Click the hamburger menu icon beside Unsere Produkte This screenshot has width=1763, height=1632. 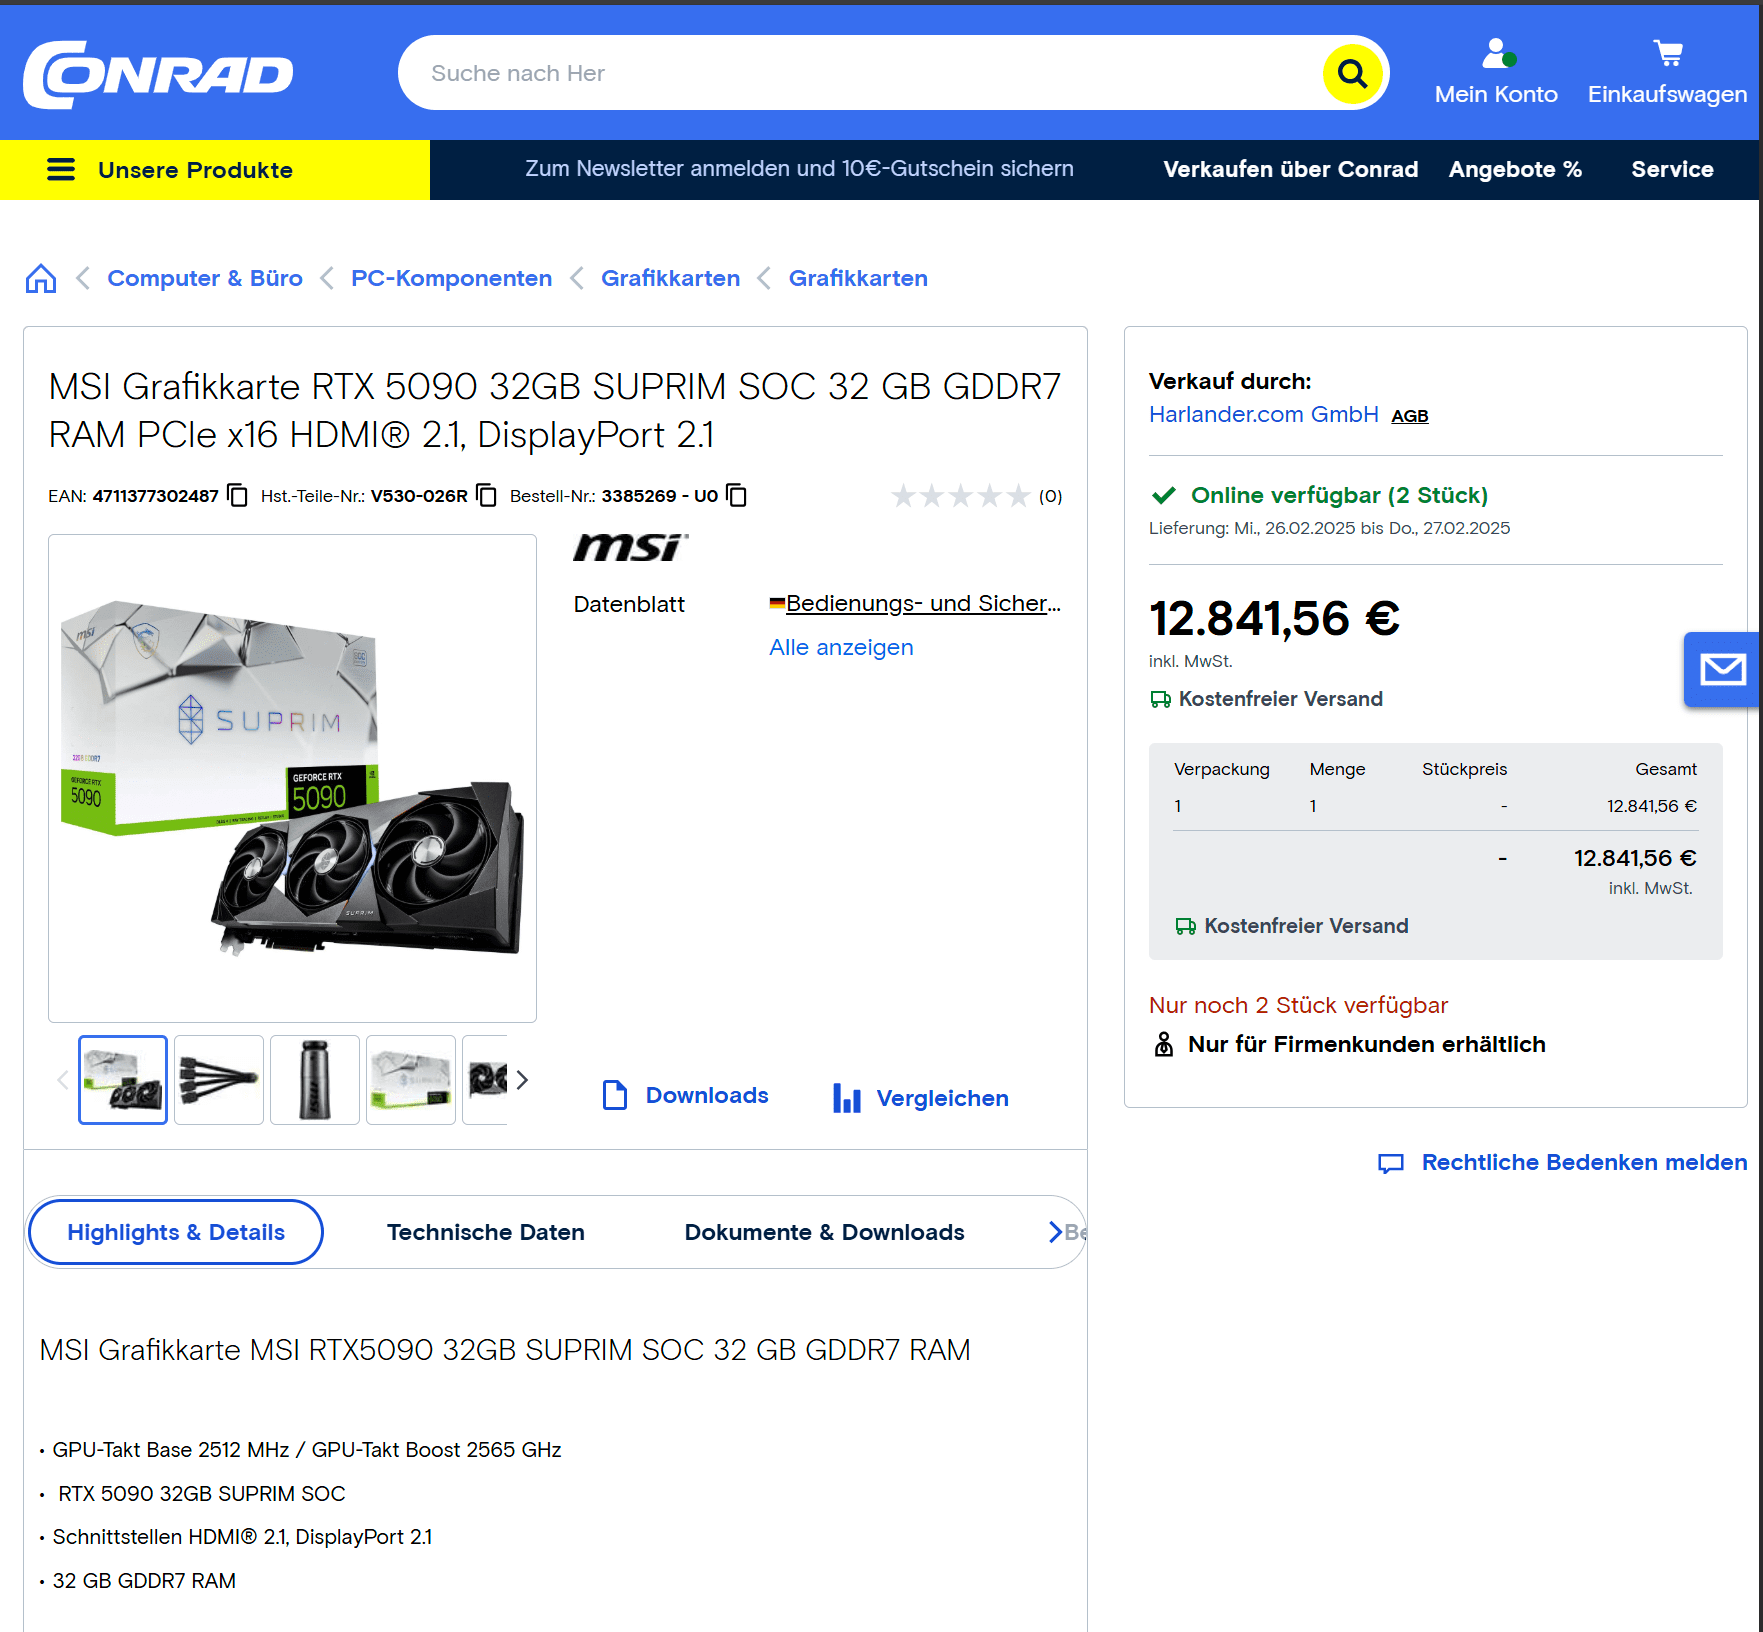click(x=61, y=170)
